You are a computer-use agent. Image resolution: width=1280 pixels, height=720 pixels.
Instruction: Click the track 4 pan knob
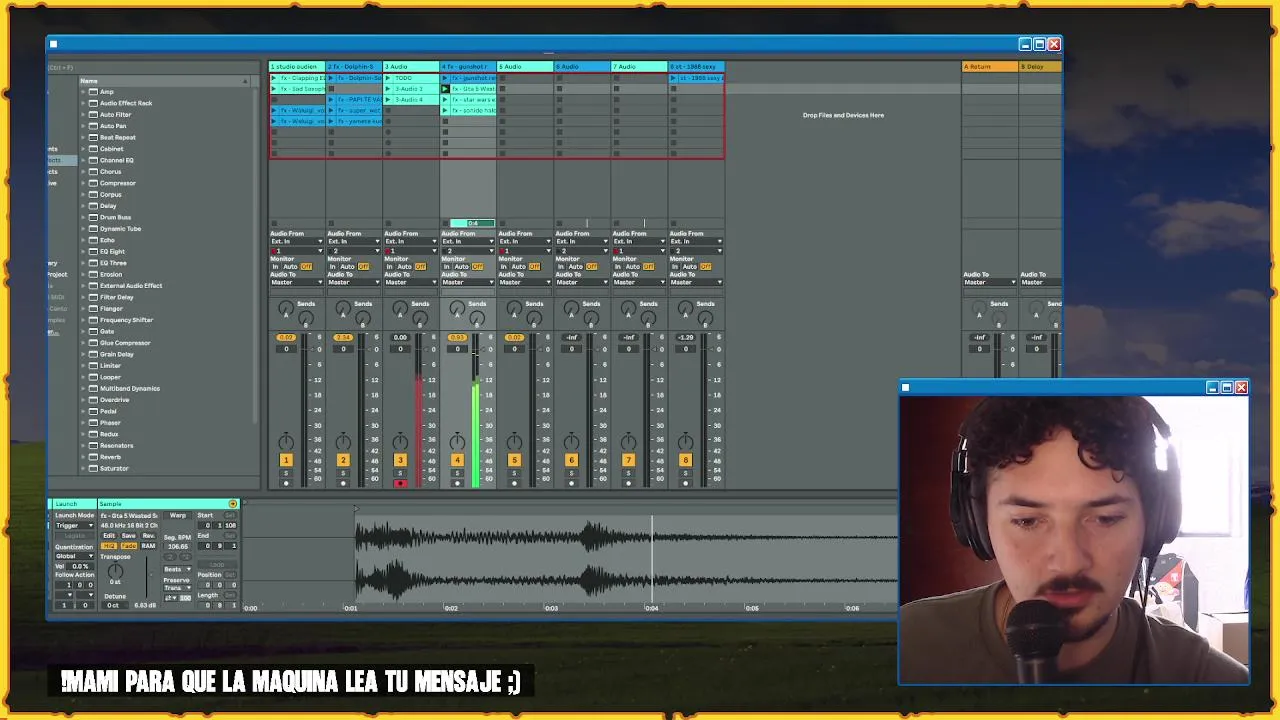457,442
